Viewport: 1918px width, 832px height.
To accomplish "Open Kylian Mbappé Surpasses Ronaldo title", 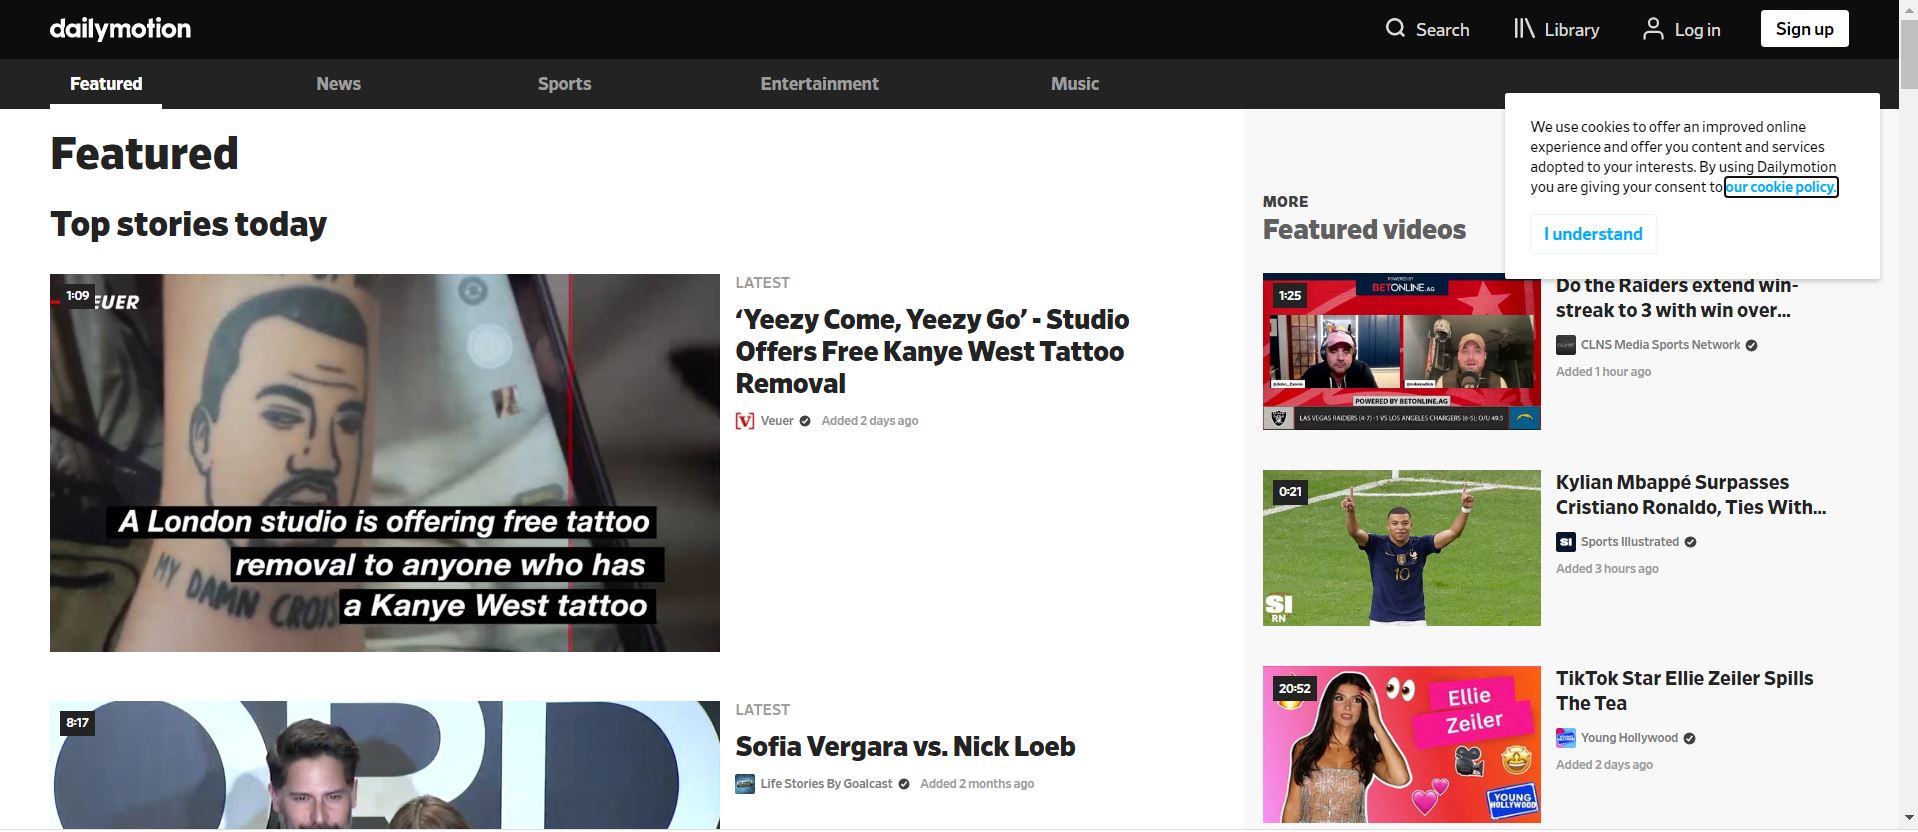I will coord(1691,495).
